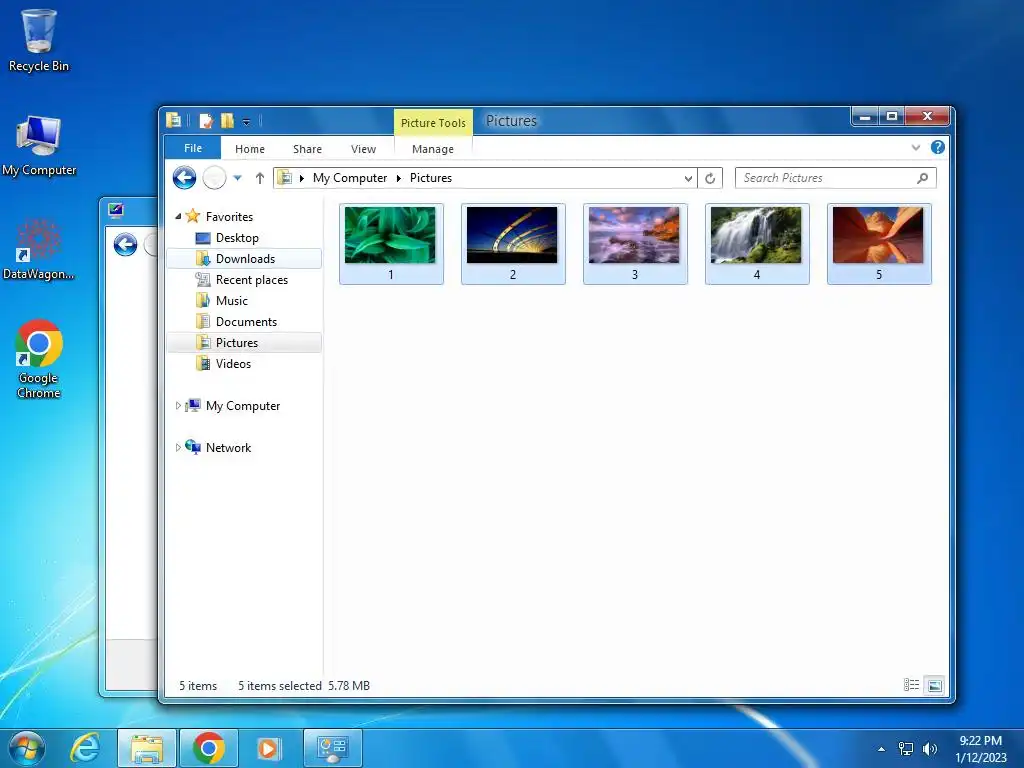Expand My Computer tree node
This screenshot has width=1024, height=768.
pyautogui.click(x=178, y=406)
